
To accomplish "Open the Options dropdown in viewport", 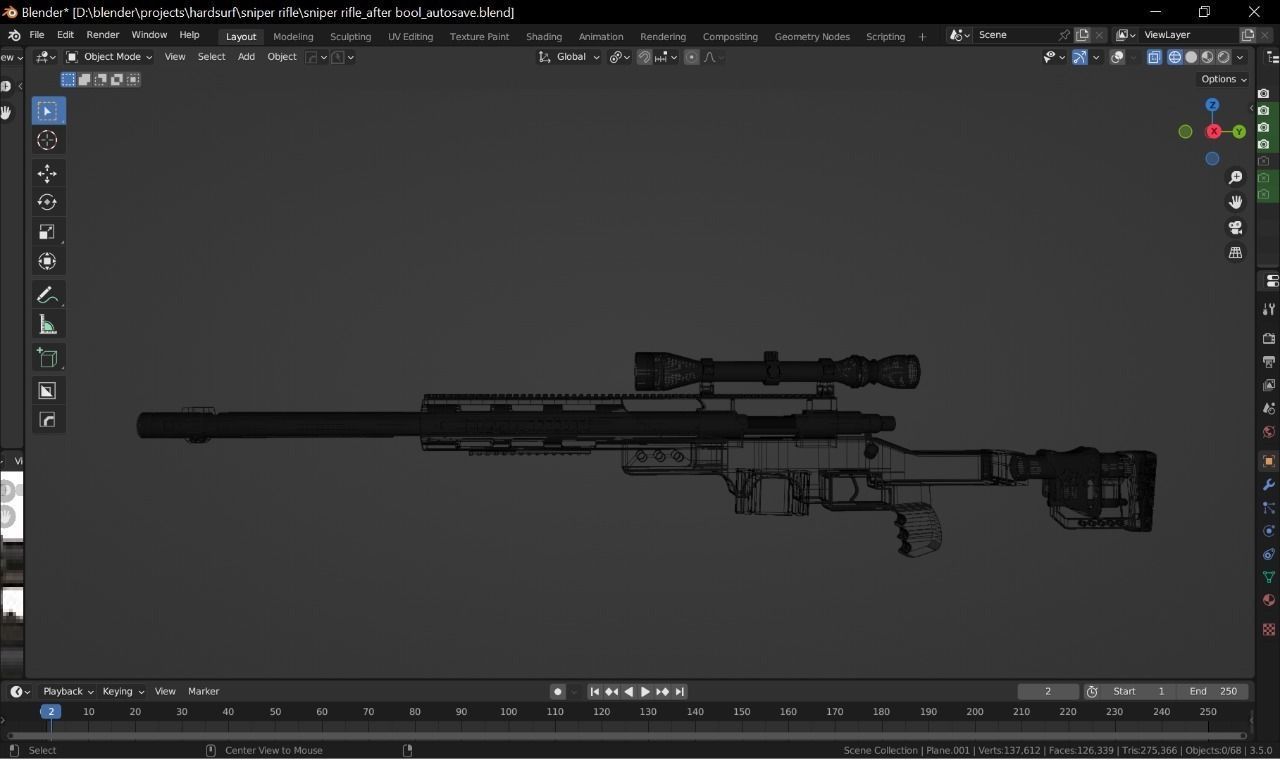I will 1224,79.
